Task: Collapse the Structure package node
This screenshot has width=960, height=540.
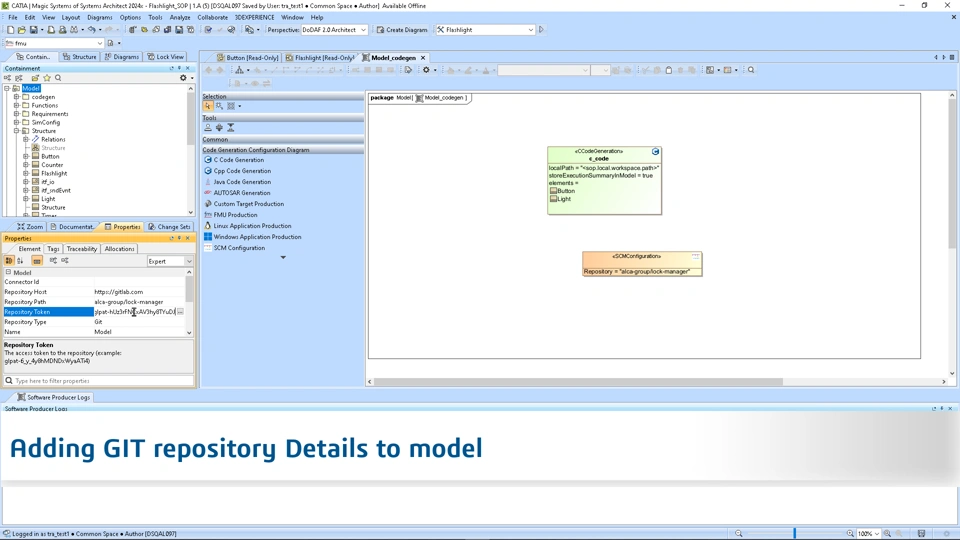Action: tap(17, 131)
